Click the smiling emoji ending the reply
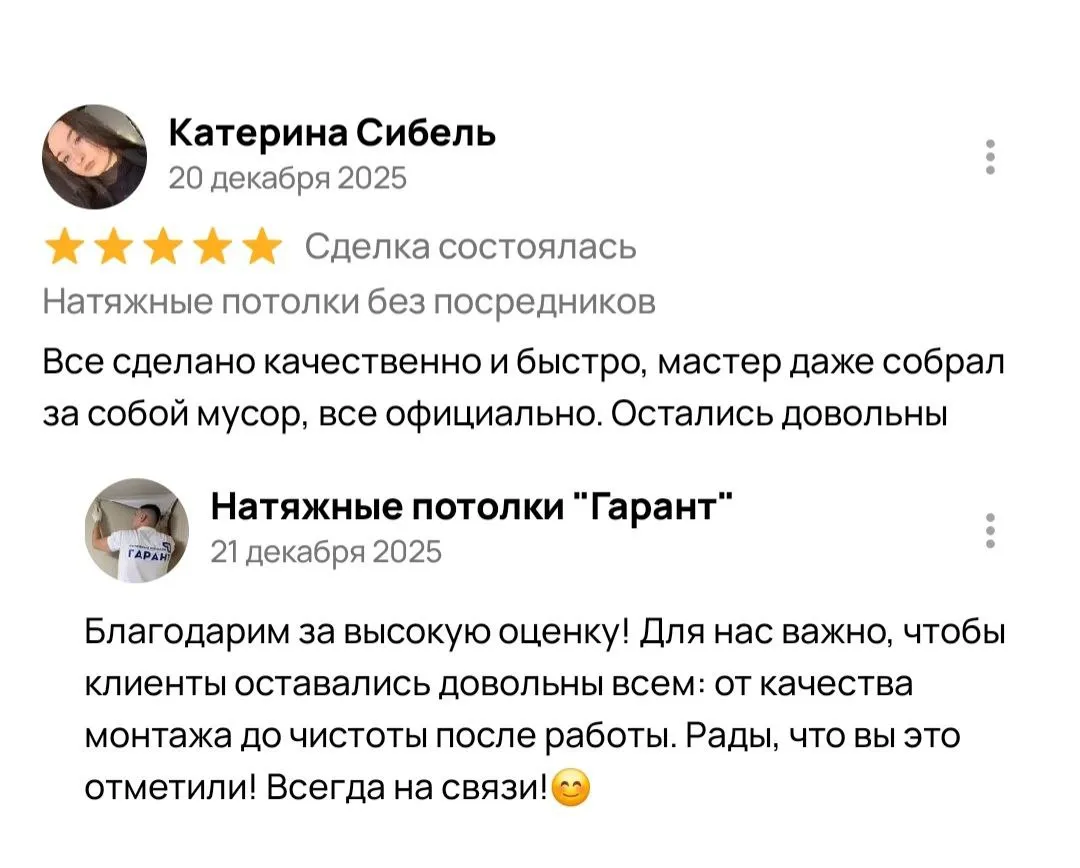1080x868 pixels. 571,791
